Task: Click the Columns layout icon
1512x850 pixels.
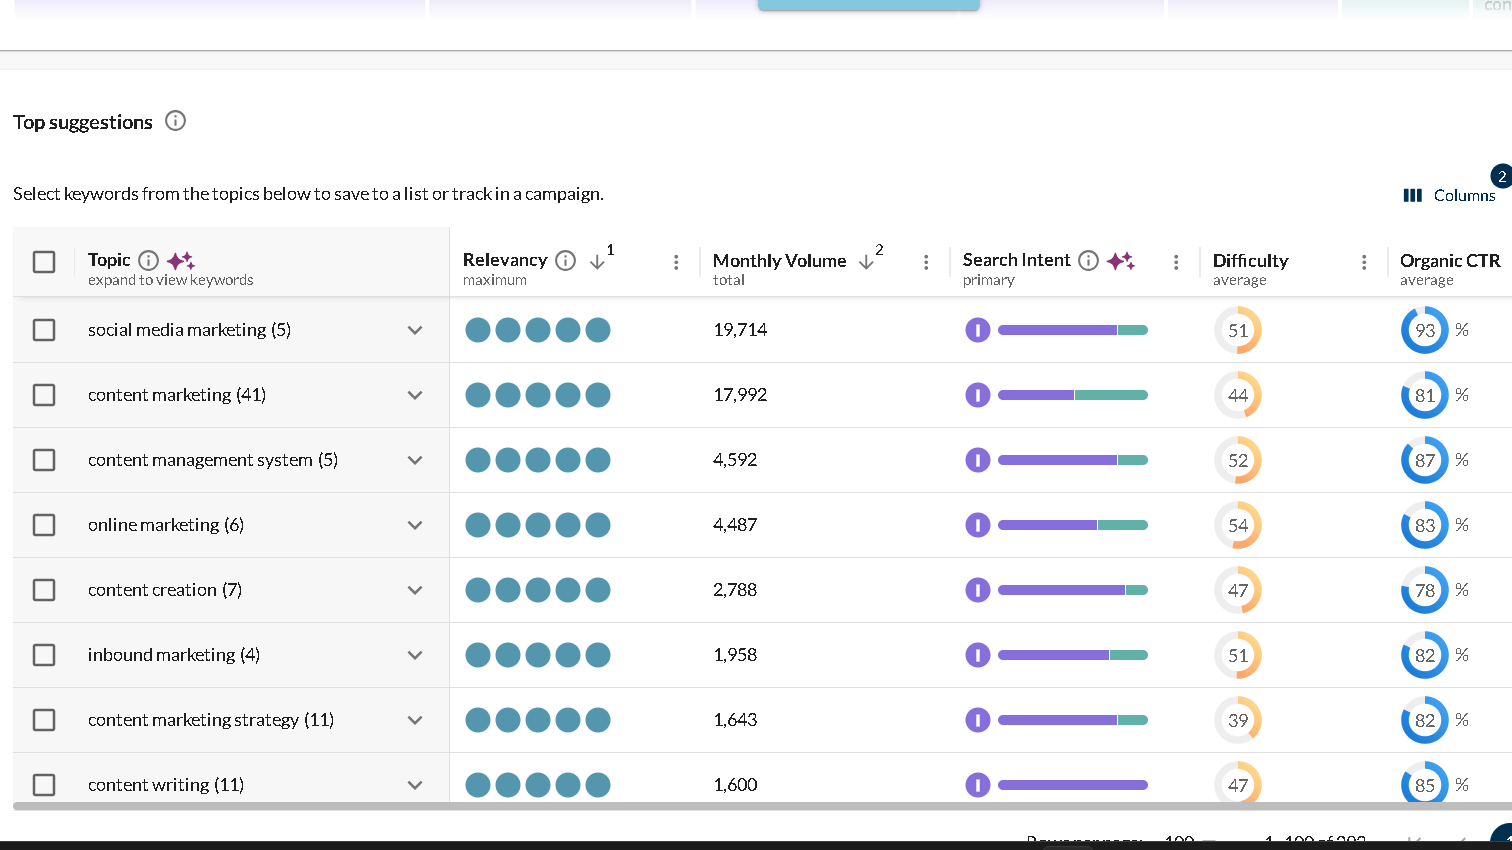Action: click(1412, 195)
